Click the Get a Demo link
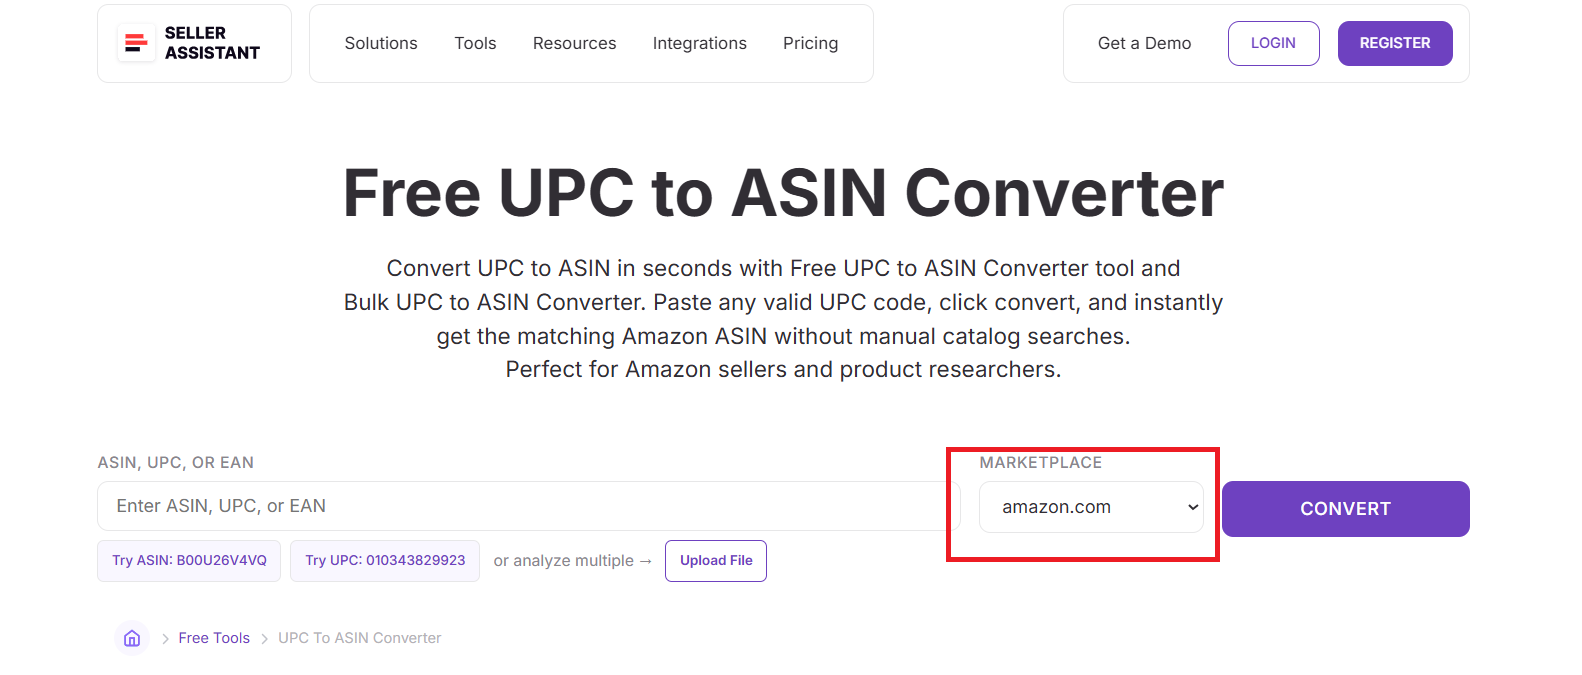 (1144, 43)
